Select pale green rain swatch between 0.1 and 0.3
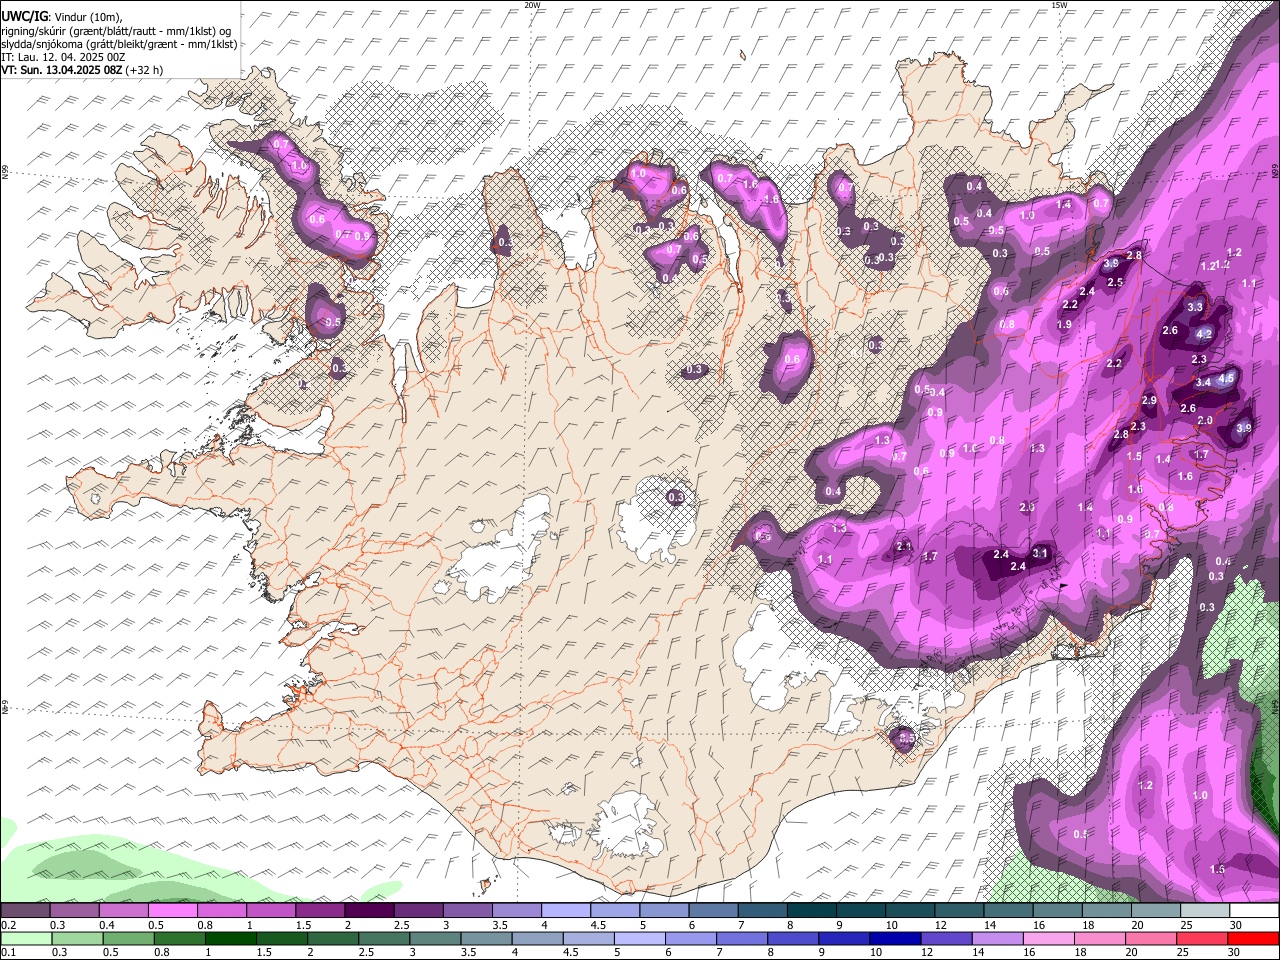1280x960 pixels. click(25, 938)
